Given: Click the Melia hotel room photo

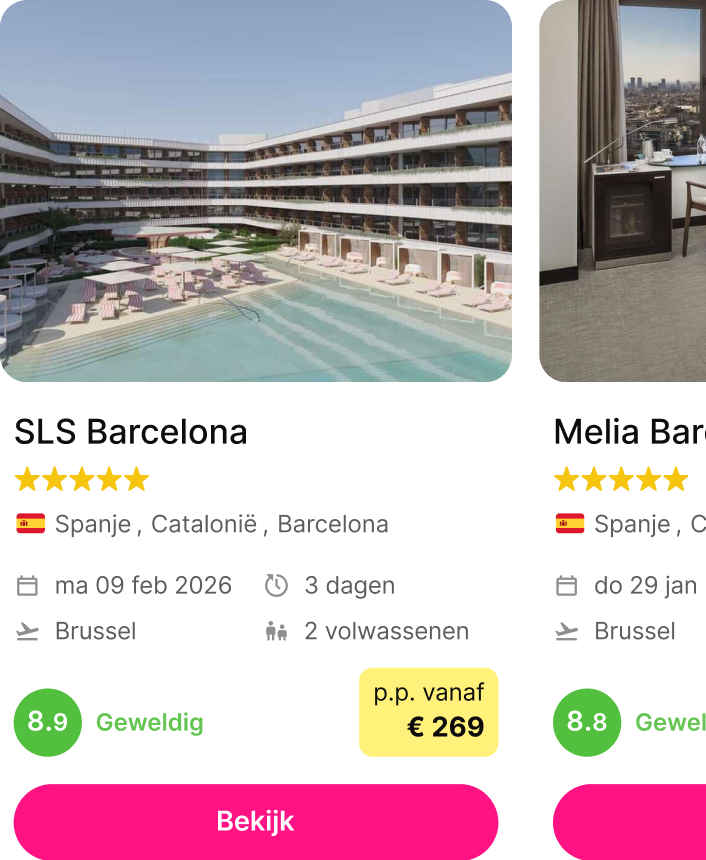Looking at the screenshot, I should 622,191.
